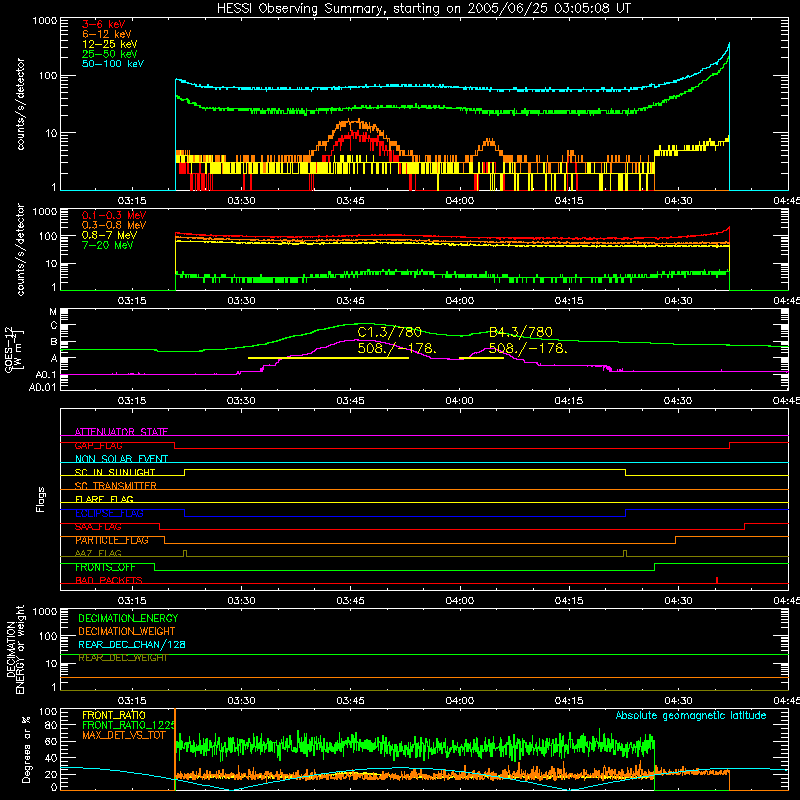The height and width of the screenshot is (800, 800).
Task: Click the PARTICLE_FLAG label
Action: pyautogui.click(x=112, y=540)
